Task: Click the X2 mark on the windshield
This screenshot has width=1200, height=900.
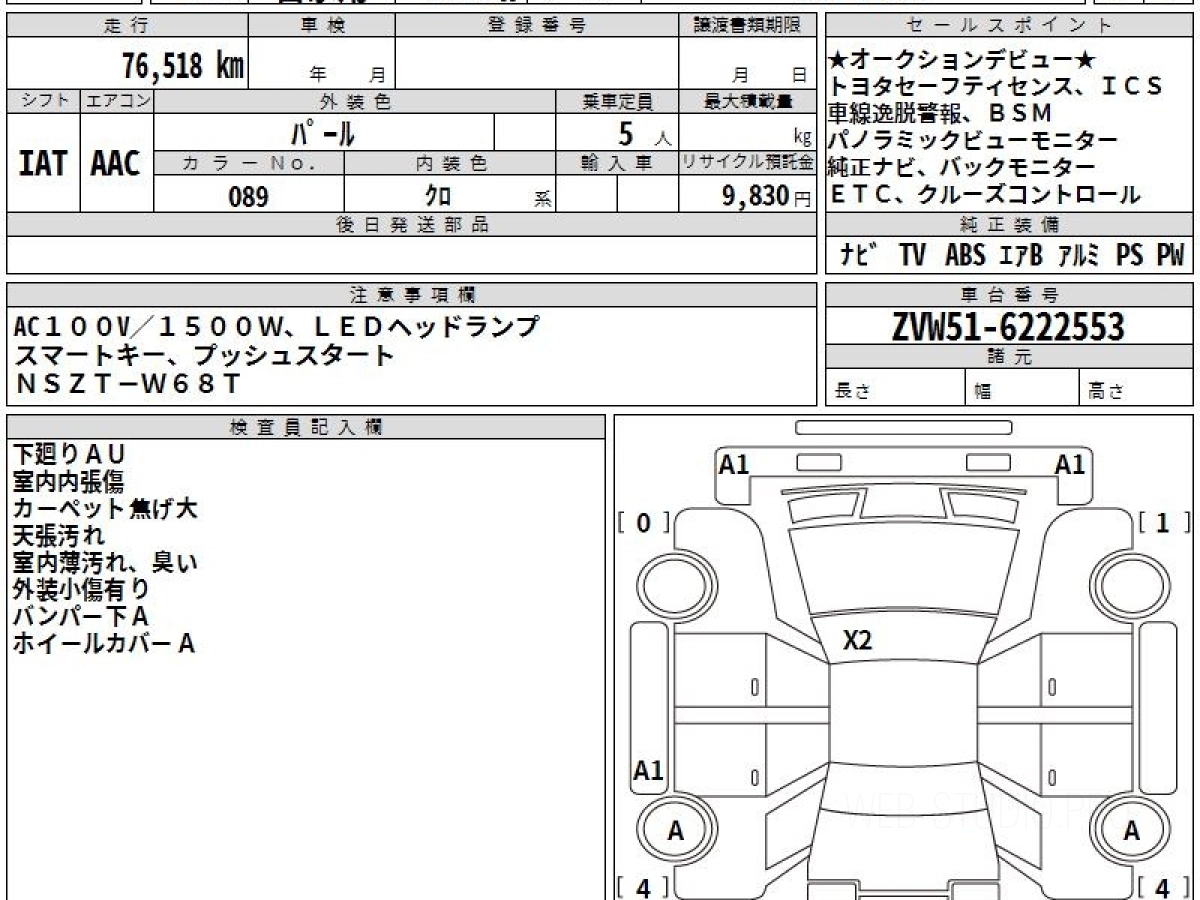Action: [857, 641]
